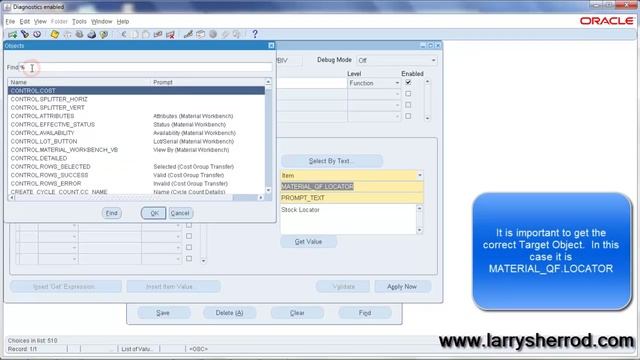Click the Objects list vertical scrollbar
The image size is (640, 360).
click(268, 136)
